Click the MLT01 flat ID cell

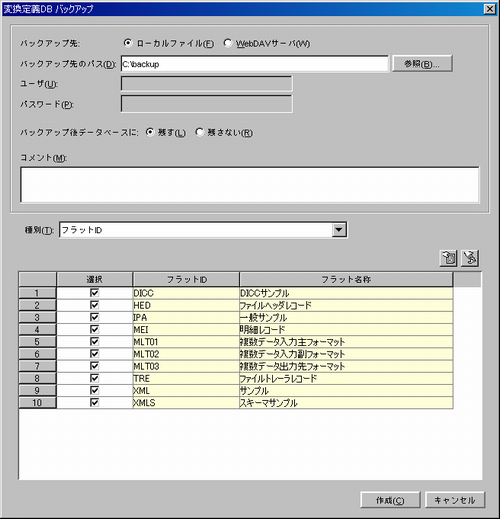coord(186,342)
